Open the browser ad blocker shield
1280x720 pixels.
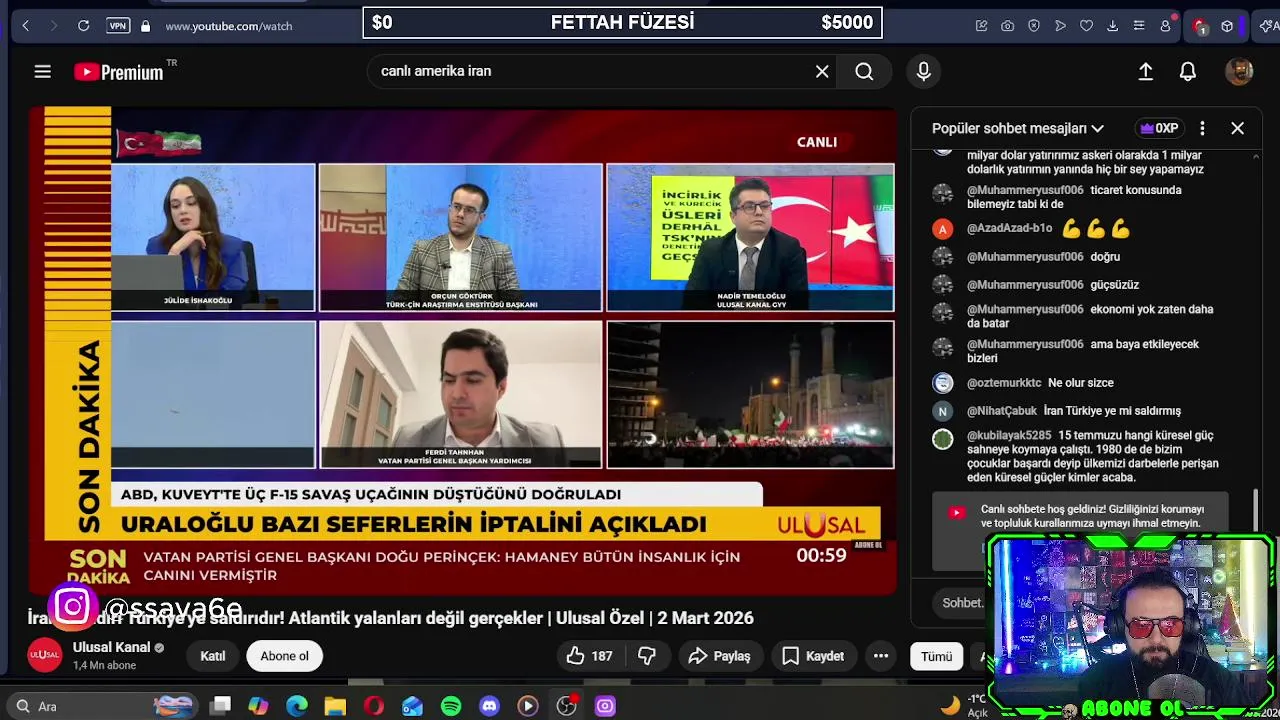pyautogui.click(x=1034, y=26)
